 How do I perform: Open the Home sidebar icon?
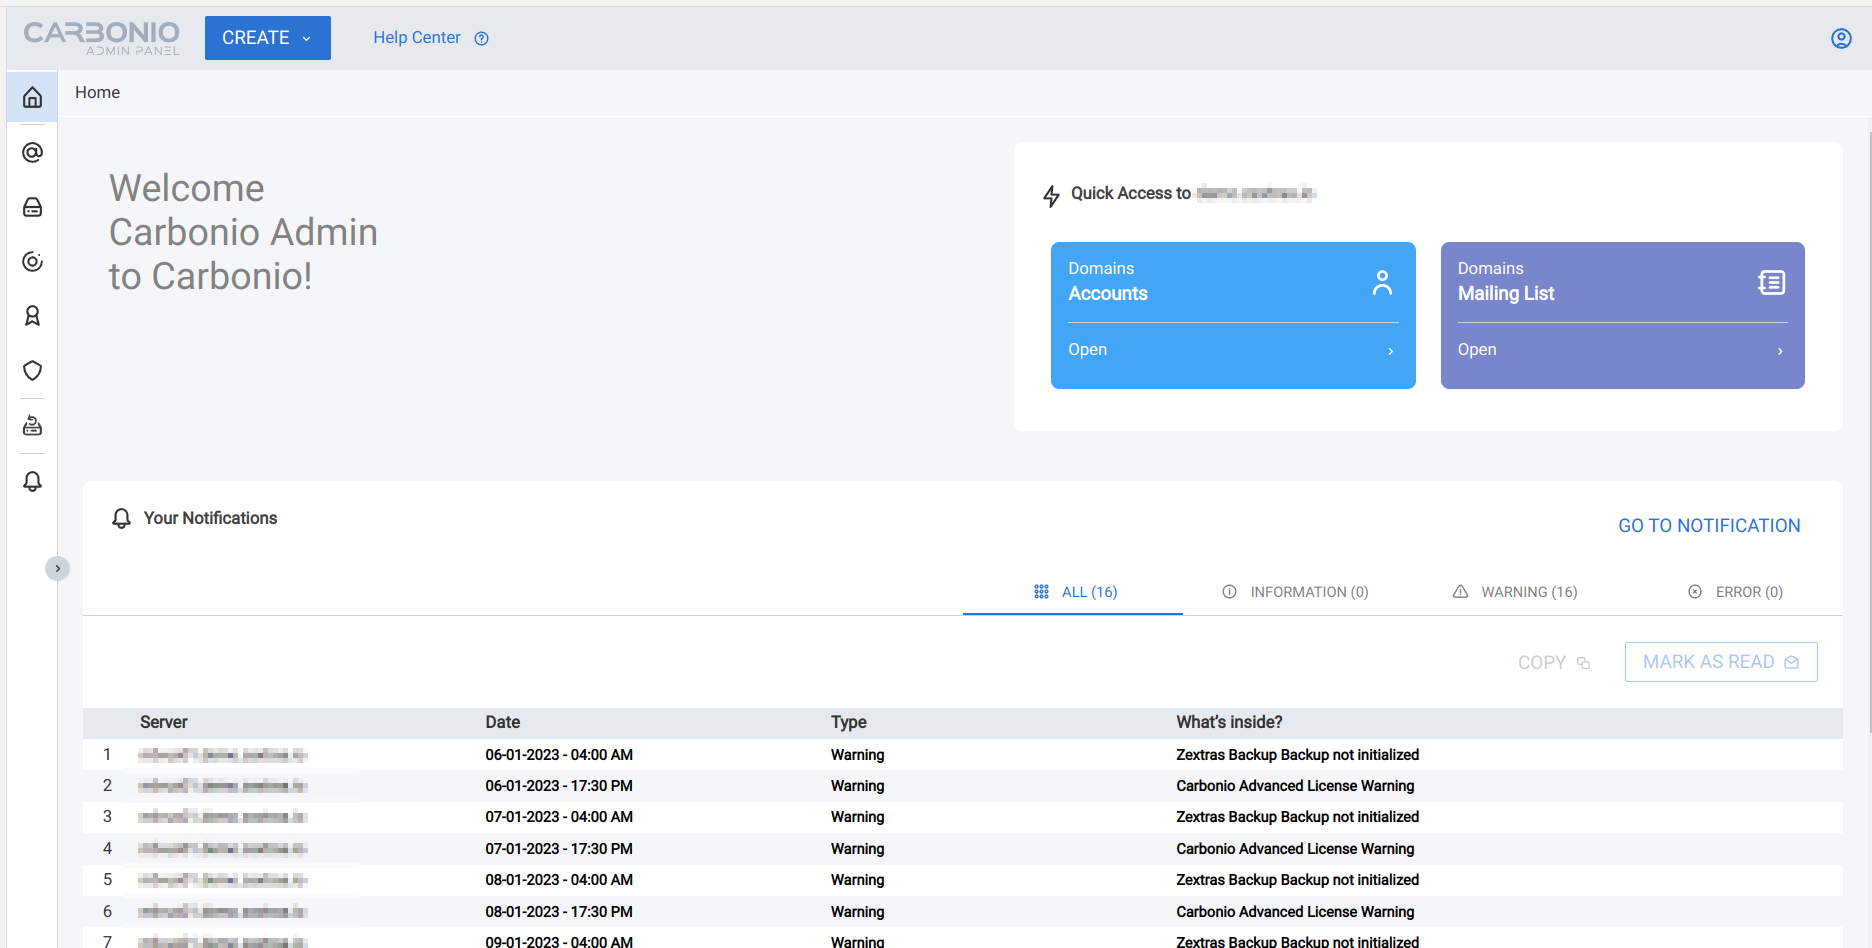[x=32, y=97]
